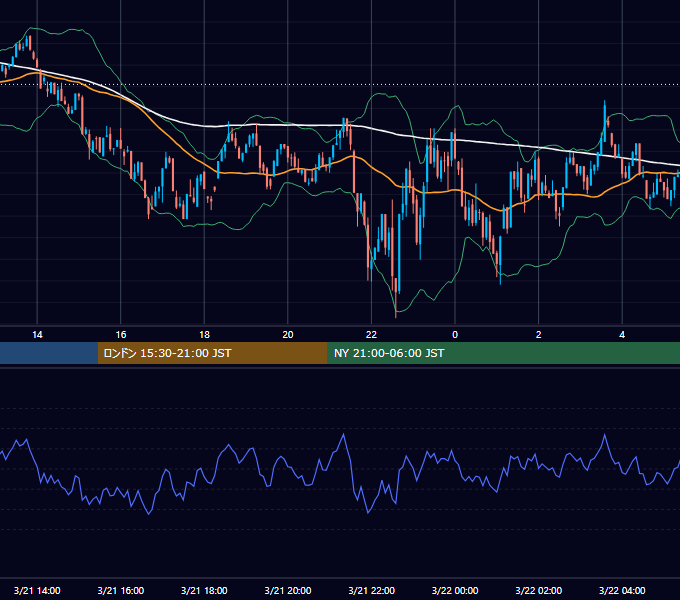Click the 16 hour label on price chart axis
The height and width of the screenshot is (600, 680).
121,335
